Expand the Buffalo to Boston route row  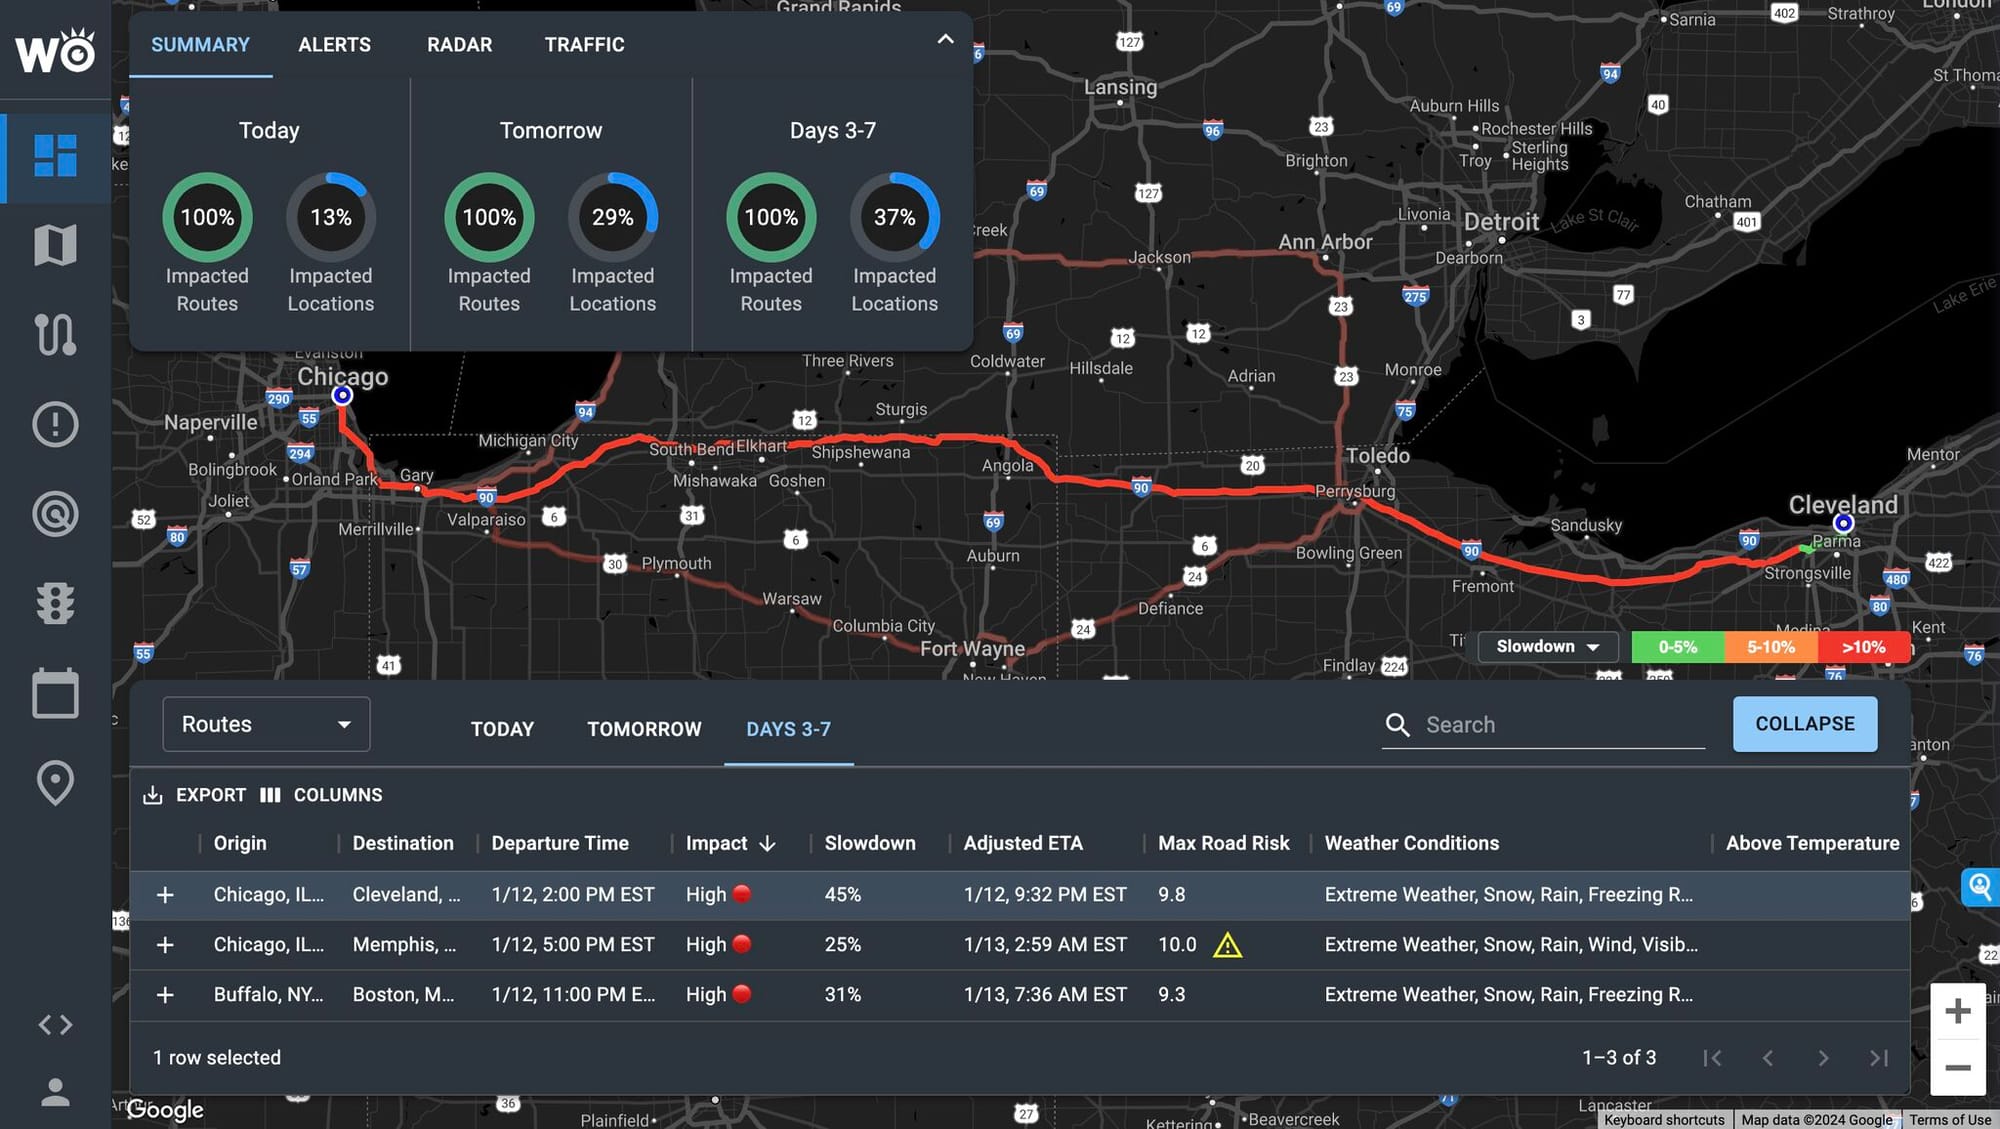click(x=165, y=995)
